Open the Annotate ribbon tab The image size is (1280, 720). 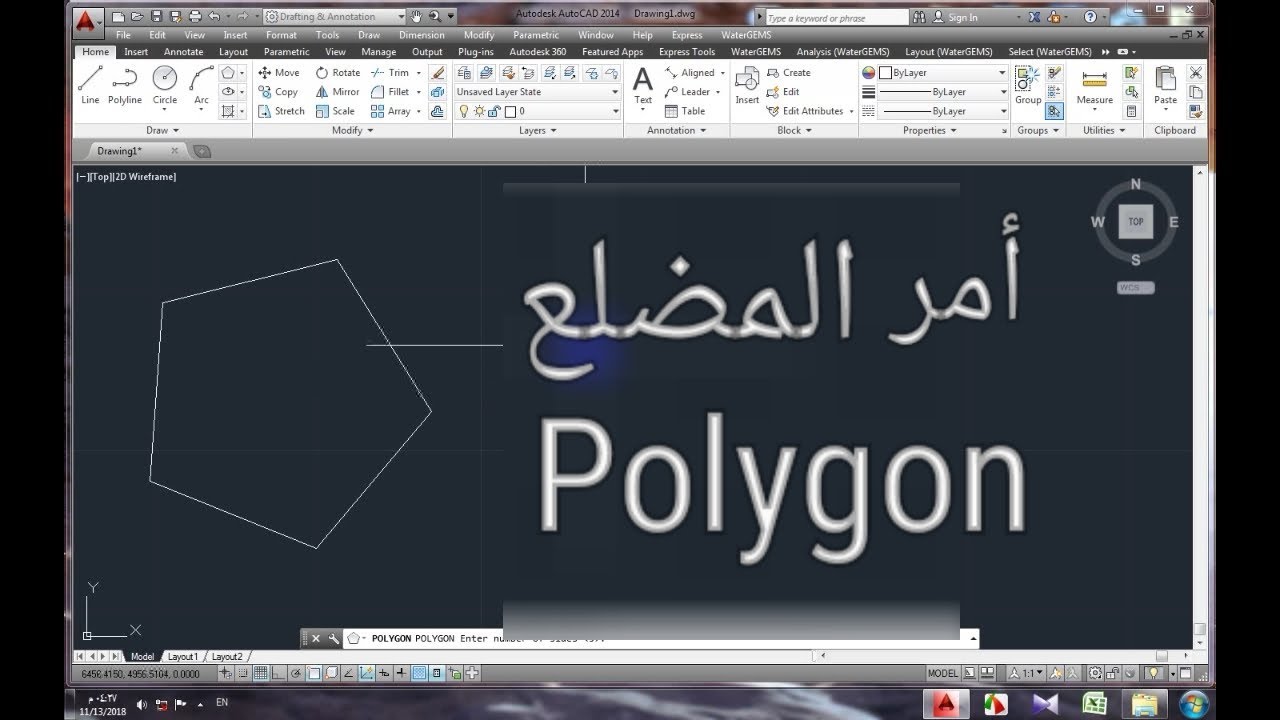183,52
